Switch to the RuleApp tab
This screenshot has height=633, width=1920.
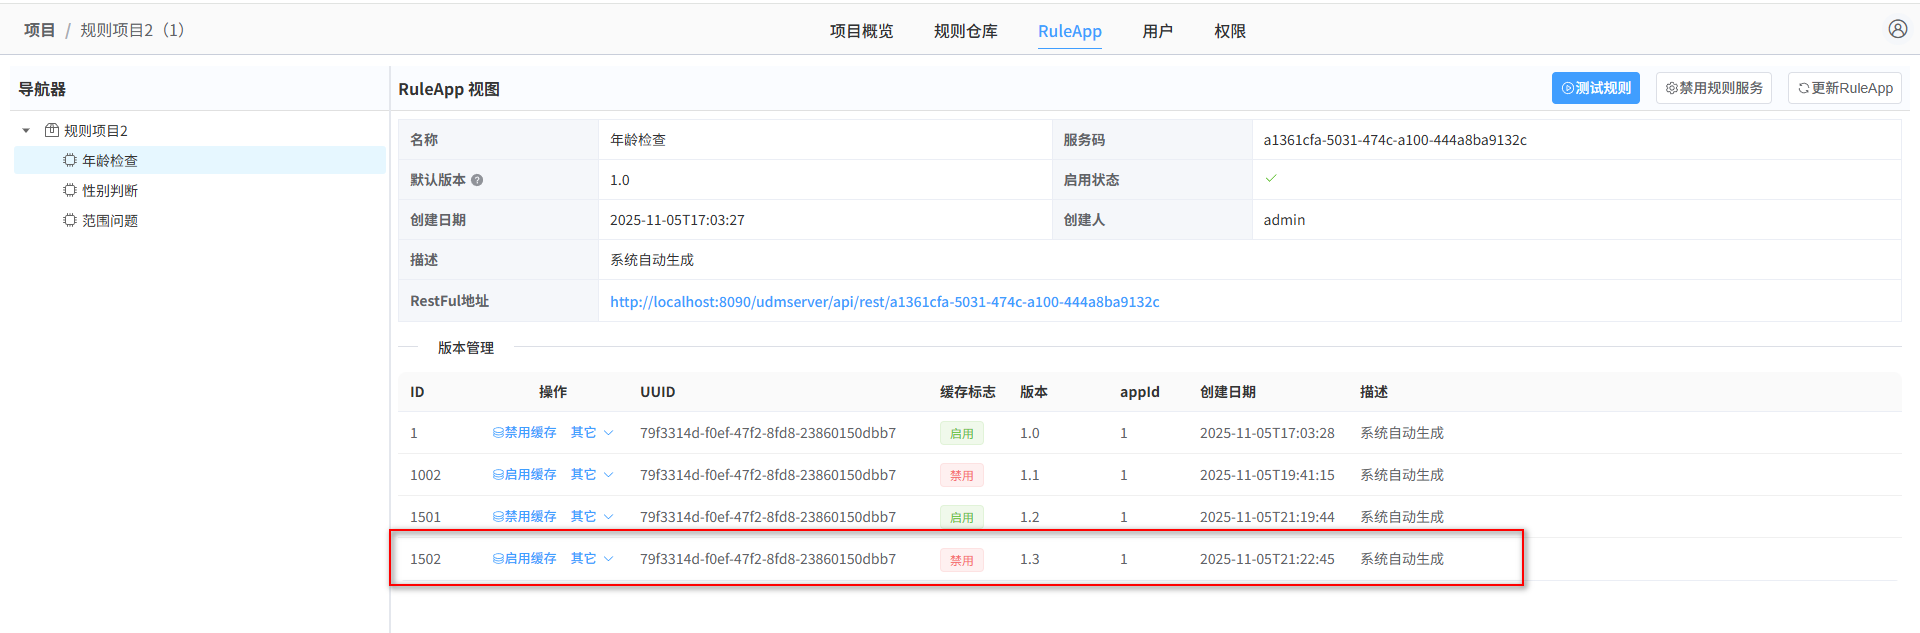[x=1069, y=31]
